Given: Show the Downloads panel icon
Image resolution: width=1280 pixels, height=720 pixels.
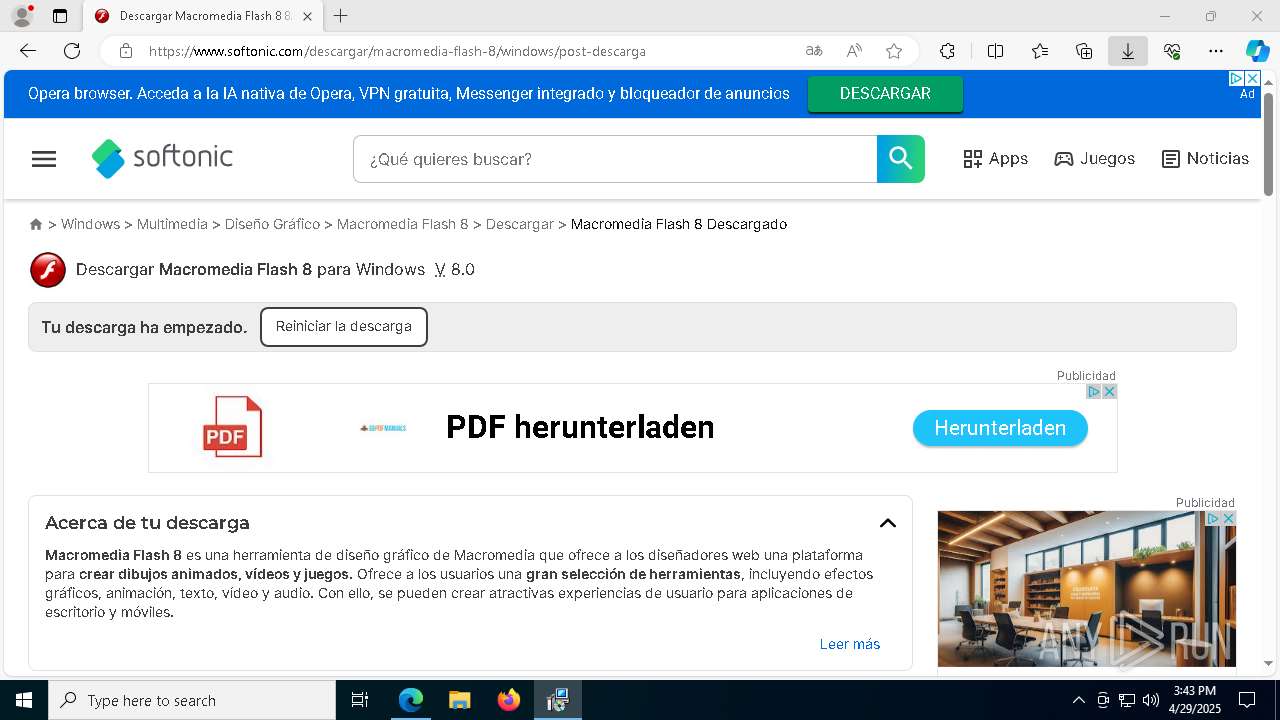Looking at the screenshot, I should (x=1128, y=51).
